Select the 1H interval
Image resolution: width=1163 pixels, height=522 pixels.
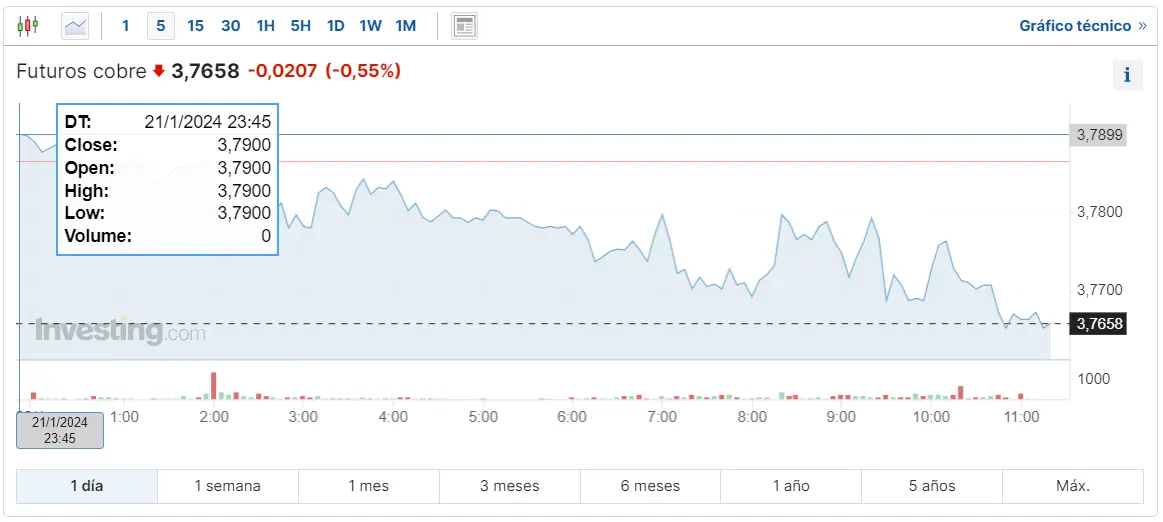click(x=265, y=26)
